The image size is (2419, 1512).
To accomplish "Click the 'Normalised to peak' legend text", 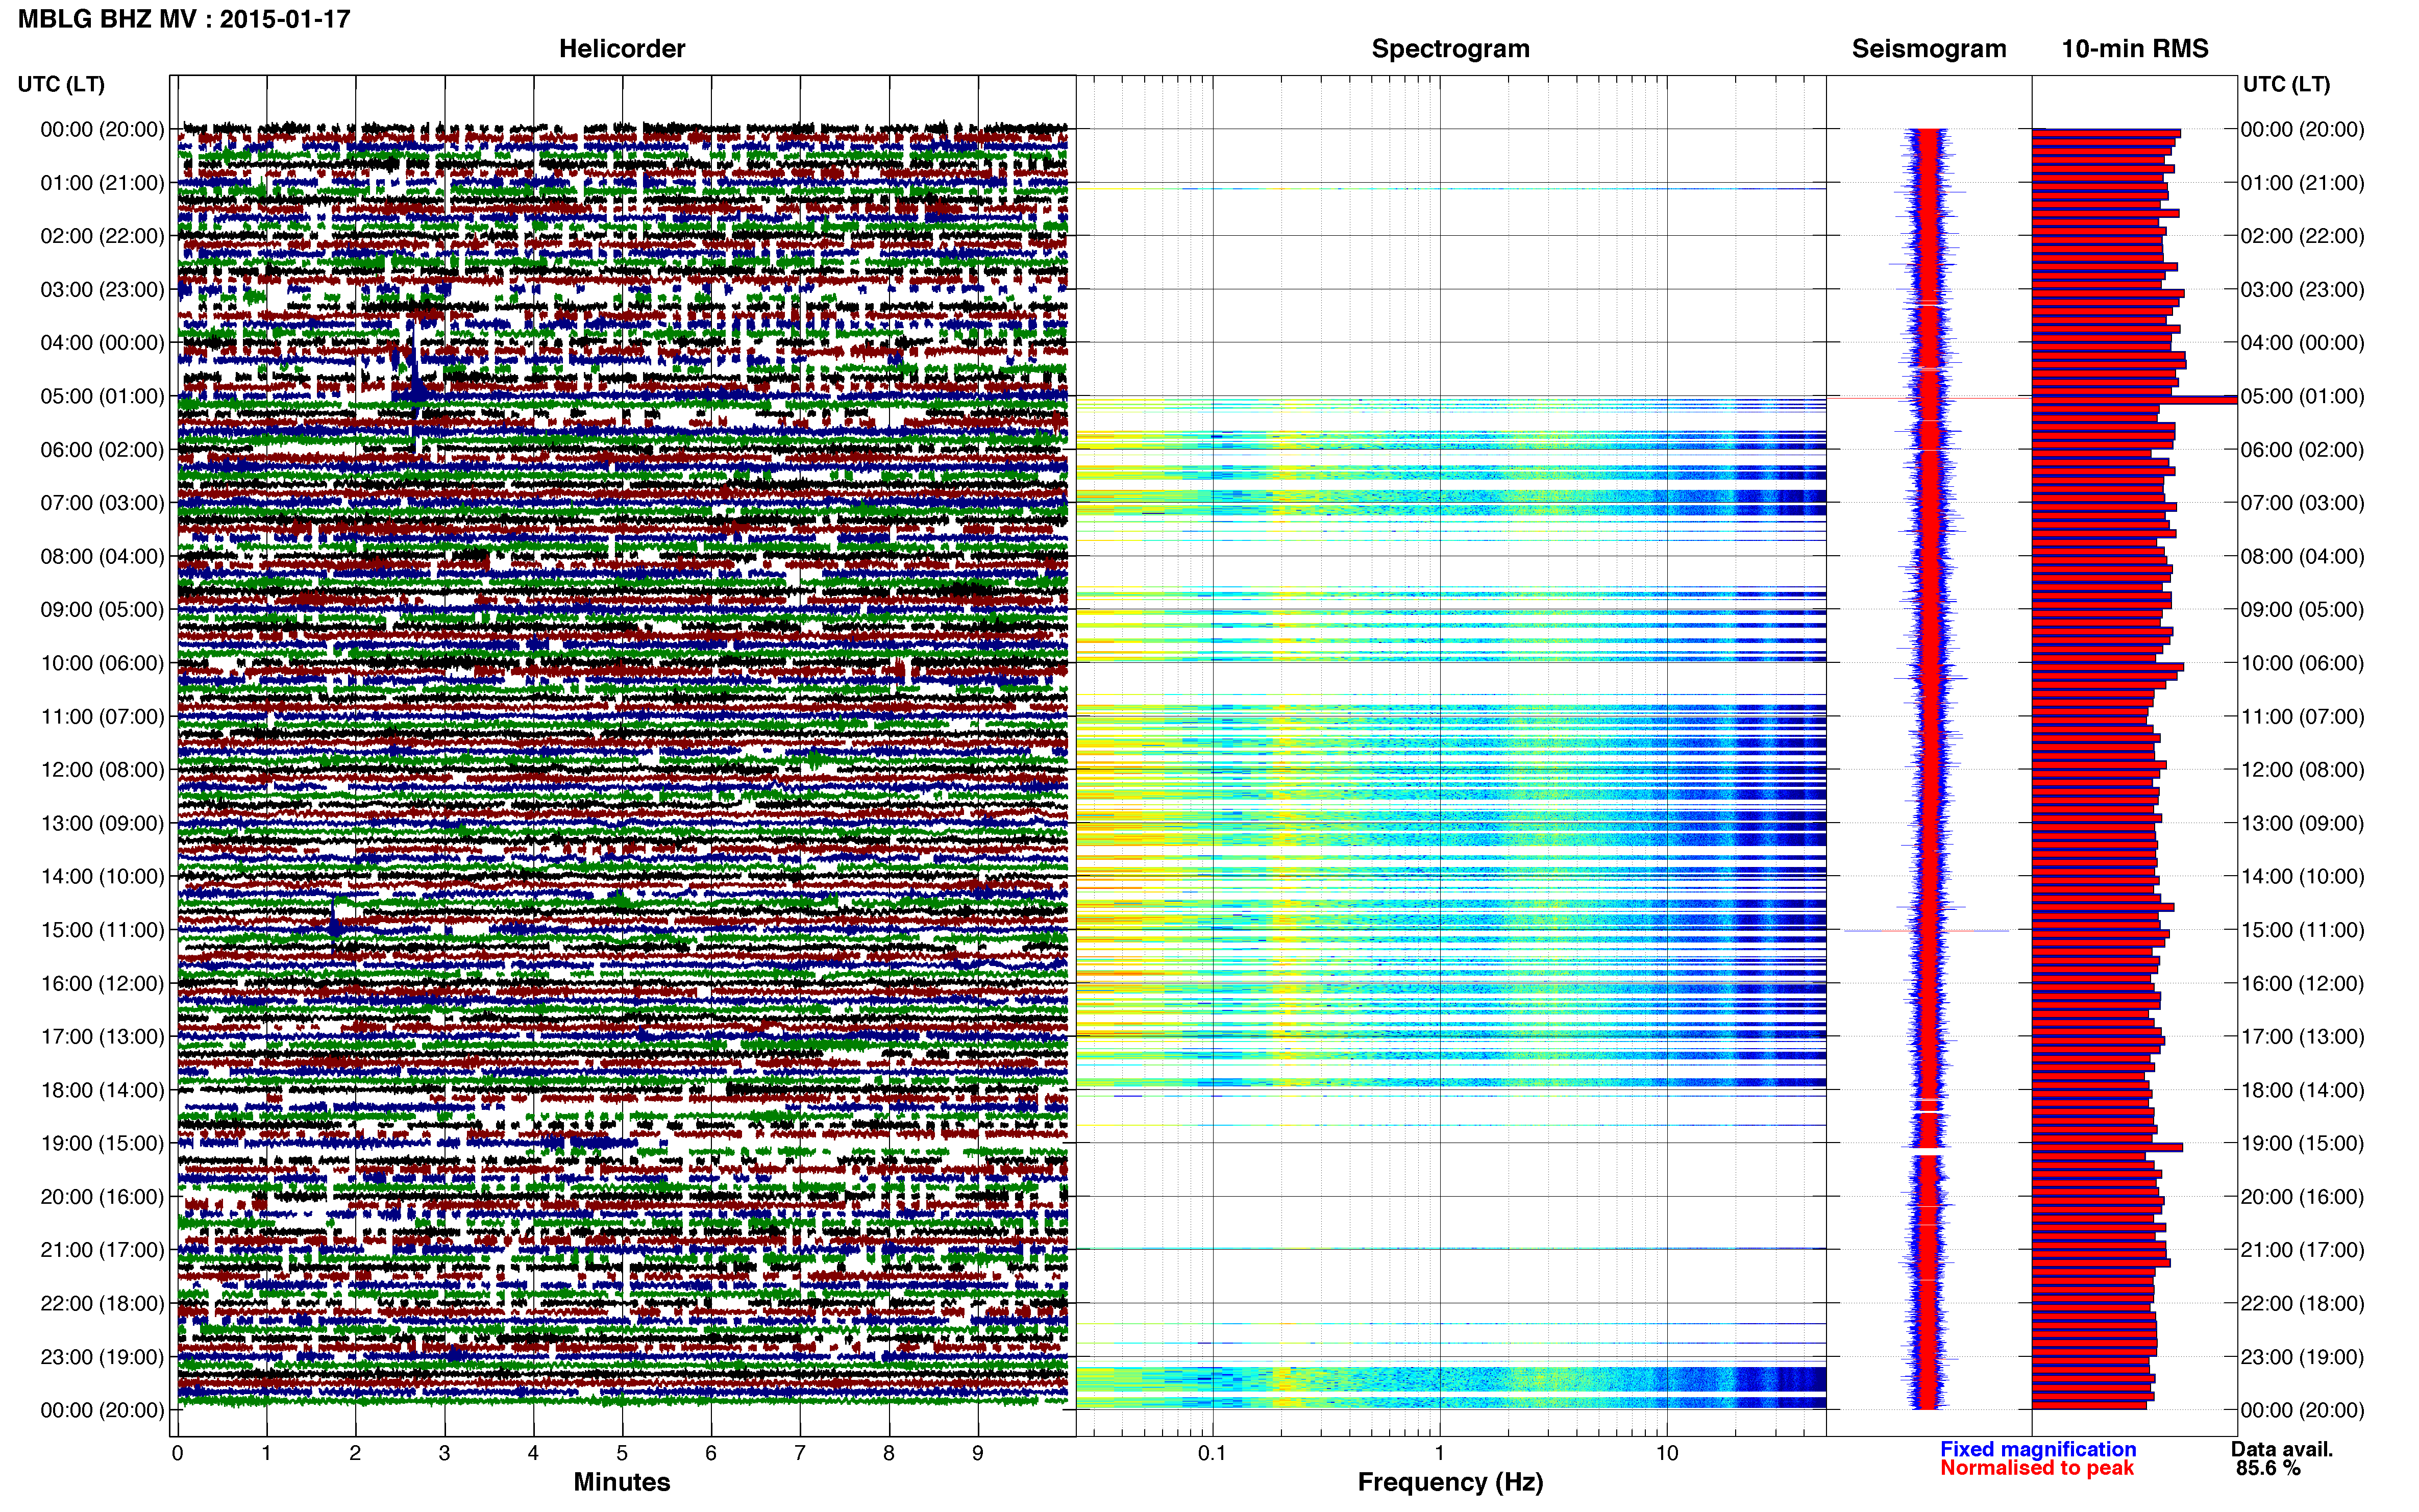I will tap(2037, 1468).
